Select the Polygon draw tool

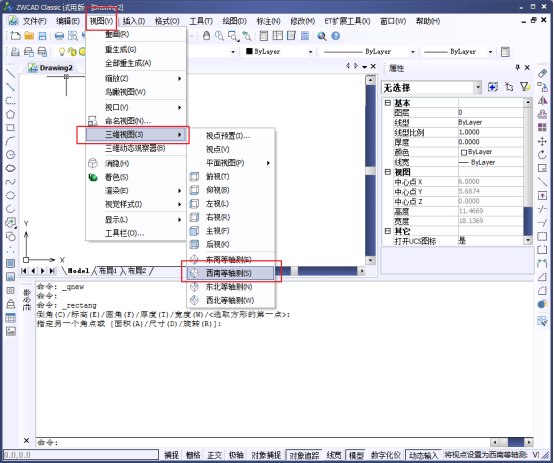[11, 115]
